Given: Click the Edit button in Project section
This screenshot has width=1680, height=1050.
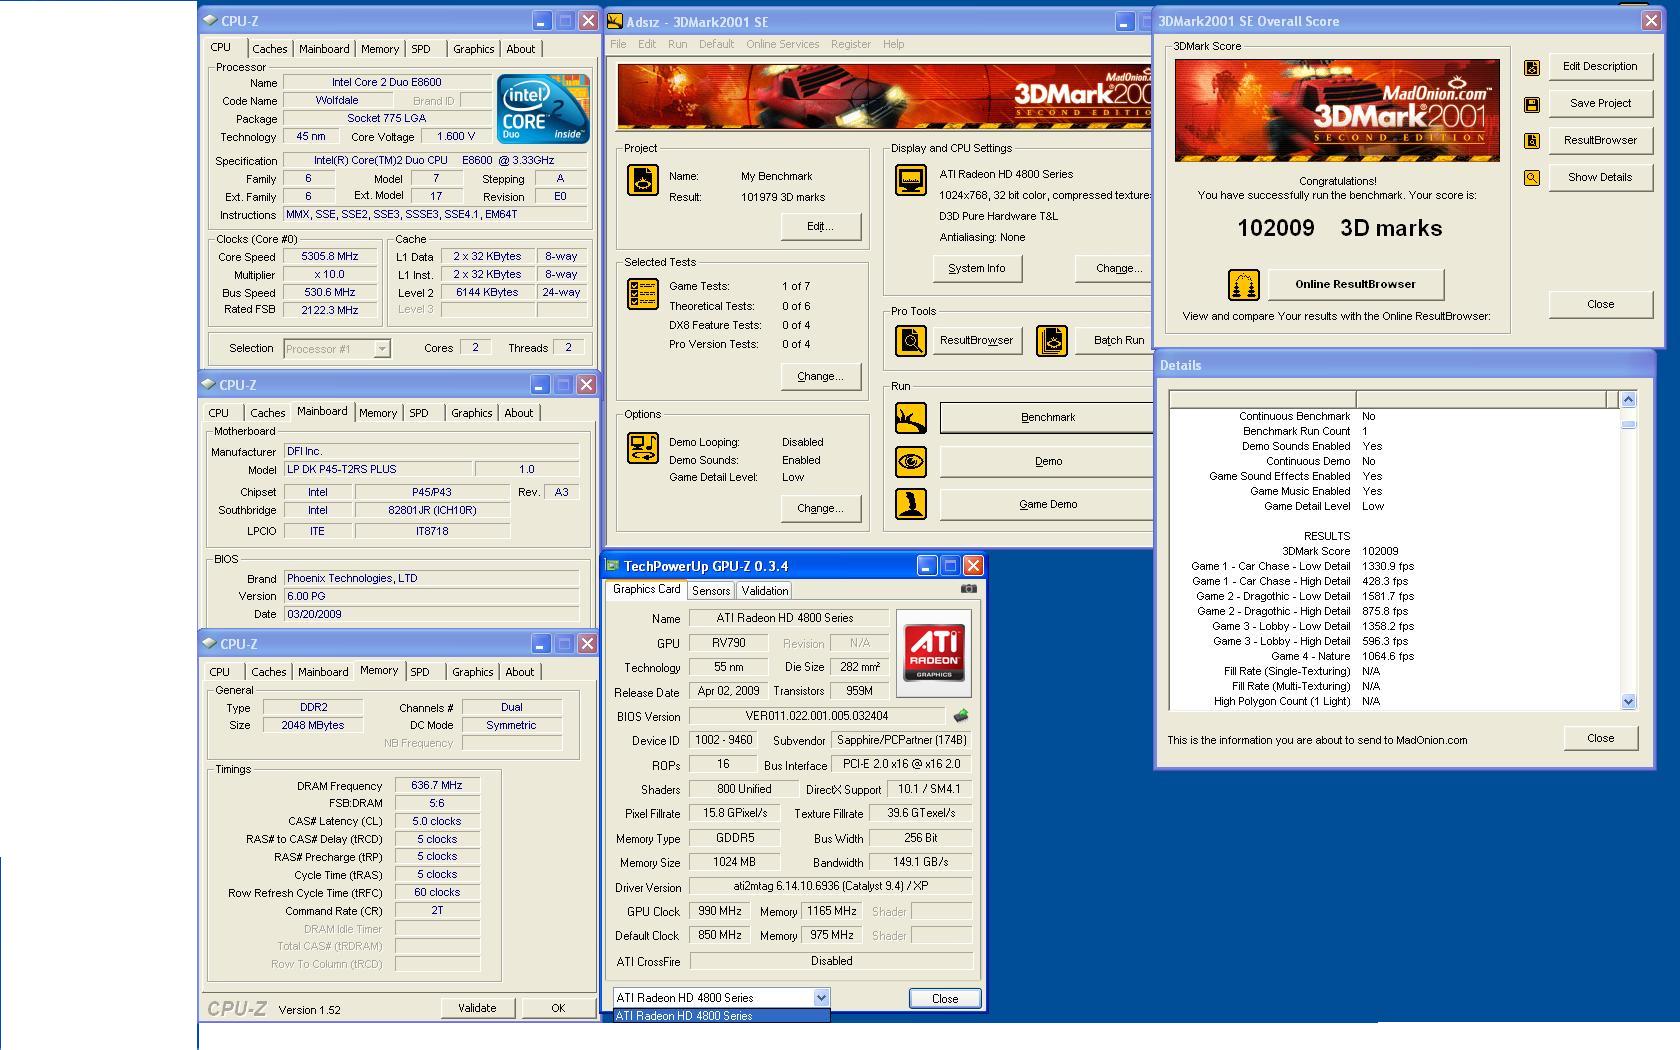Looking at the screenshot, I should click(820, 226).
